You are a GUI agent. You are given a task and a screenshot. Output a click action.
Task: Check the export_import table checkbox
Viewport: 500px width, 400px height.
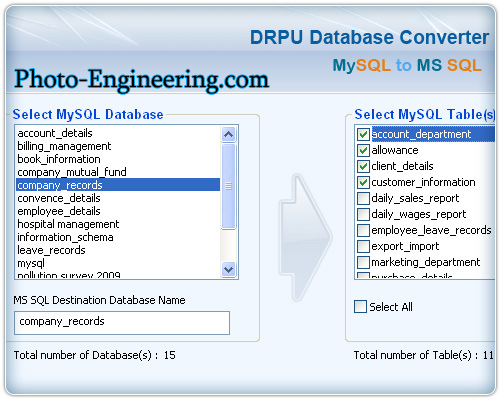click(x=363, y=246)
